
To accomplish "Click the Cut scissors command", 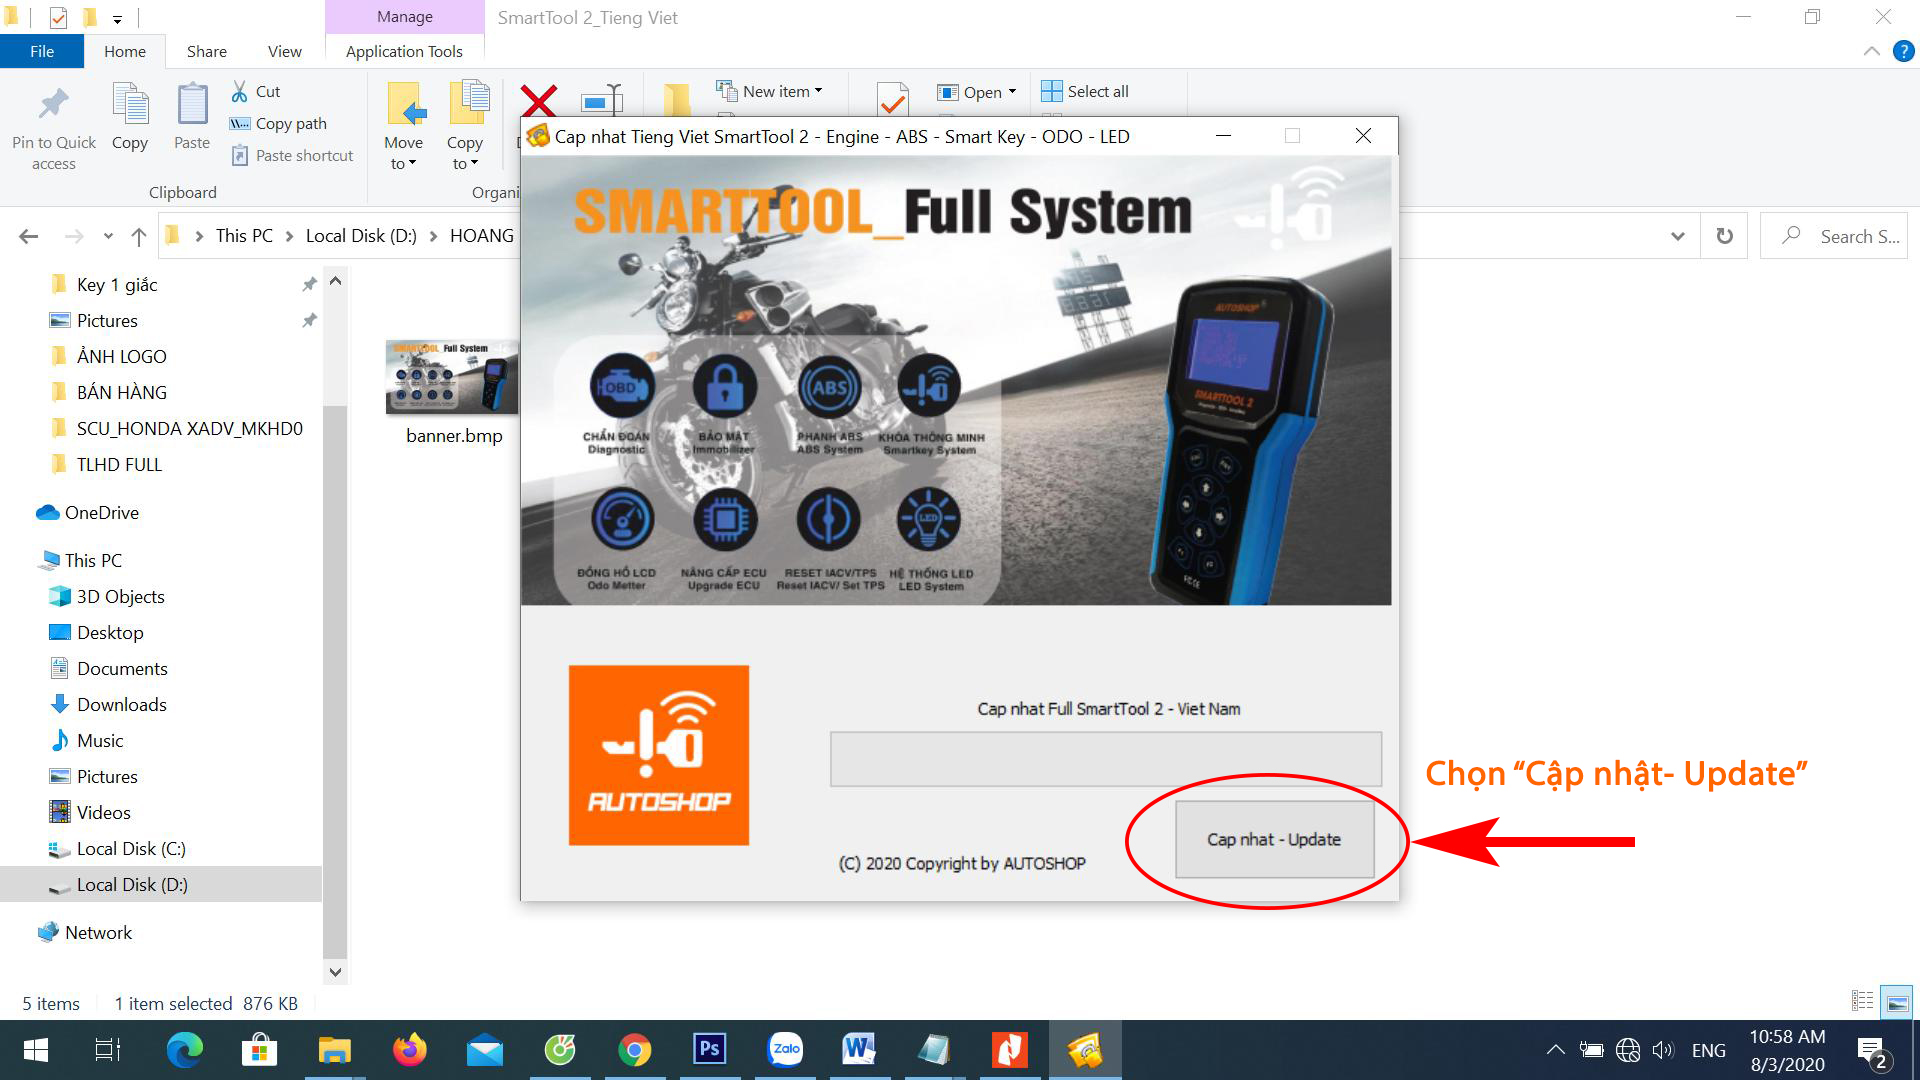I will (x=255, y=91).
